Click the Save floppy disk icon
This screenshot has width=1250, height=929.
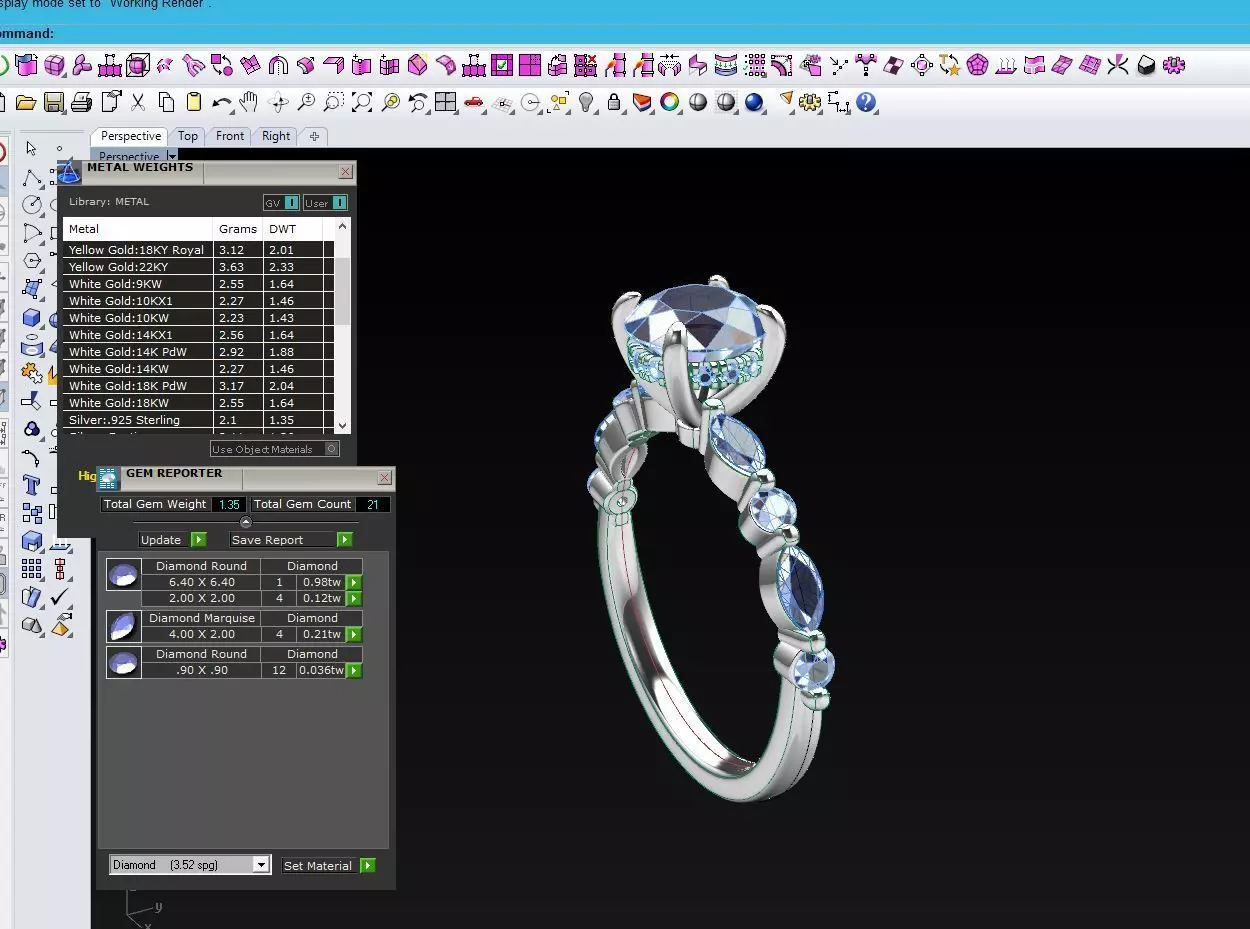pos(54,102)
